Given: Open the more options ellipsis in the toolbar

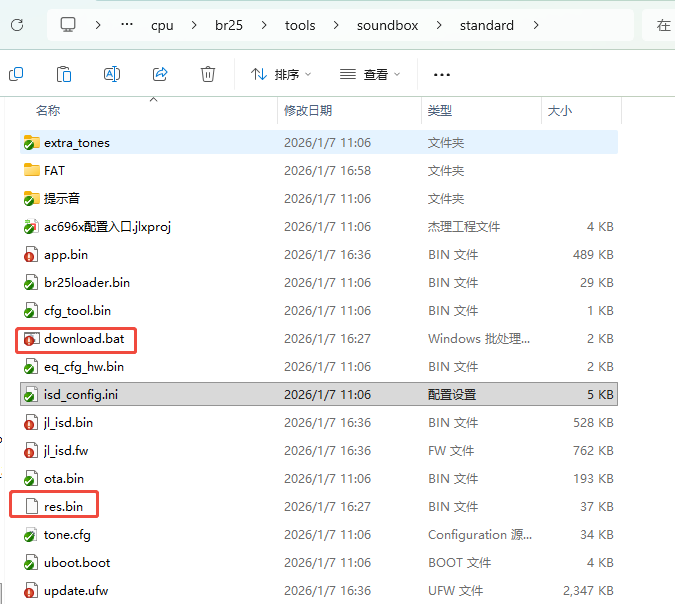Looking at the screenshot, I should point(442,75).
